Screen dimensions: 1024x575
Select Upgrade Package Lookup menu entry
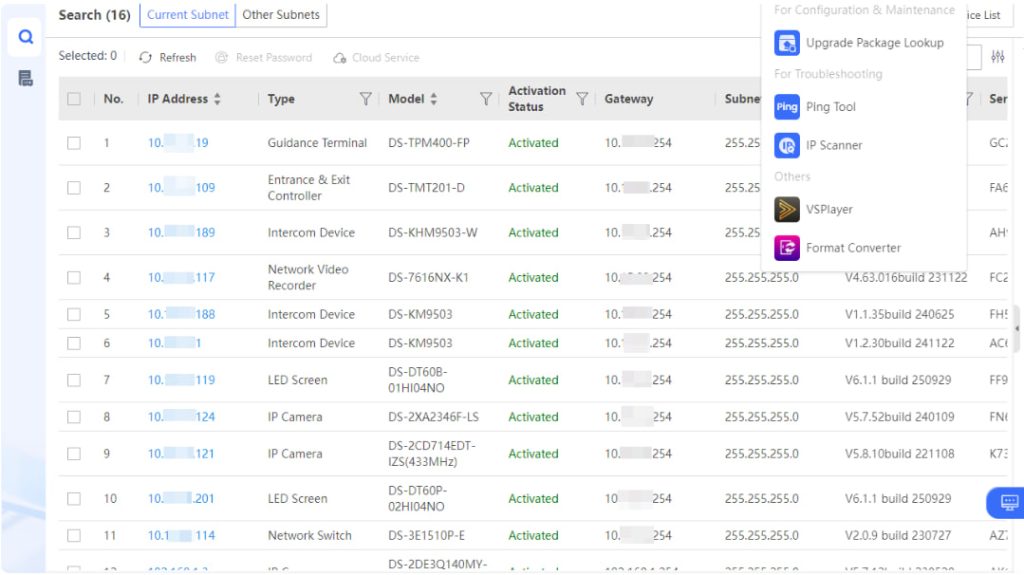pos(874,43)
